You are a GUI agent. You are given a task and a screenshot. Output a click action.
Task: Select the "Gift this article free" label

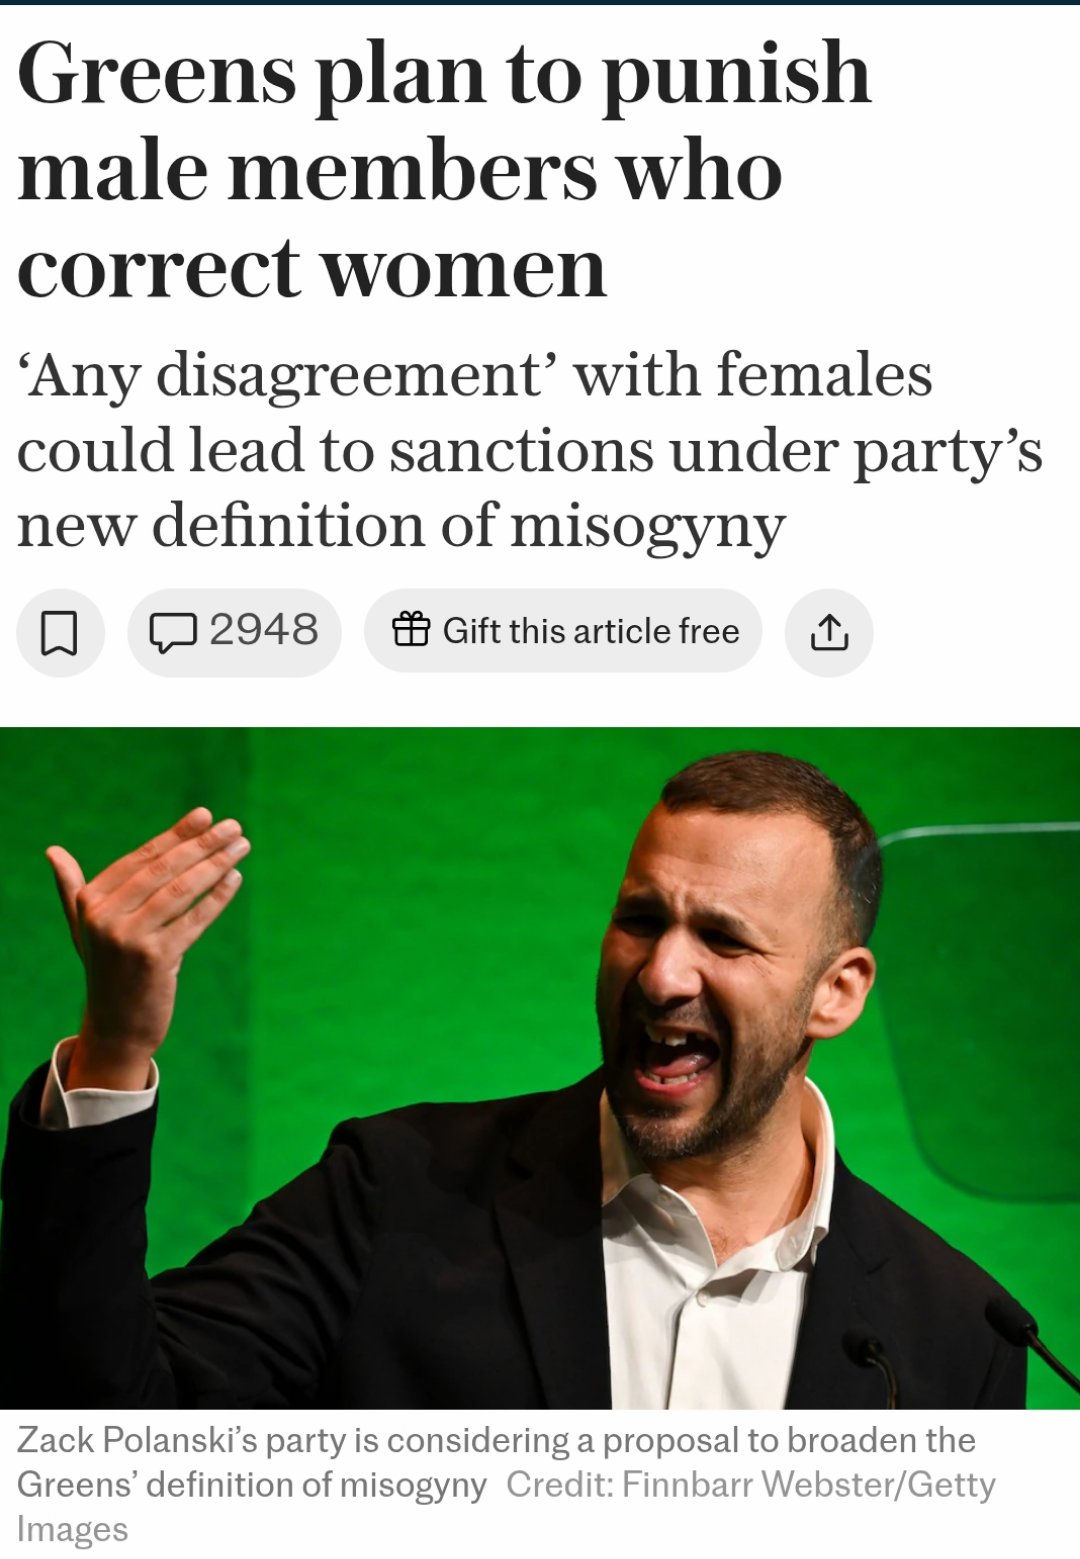coord(591,631)
